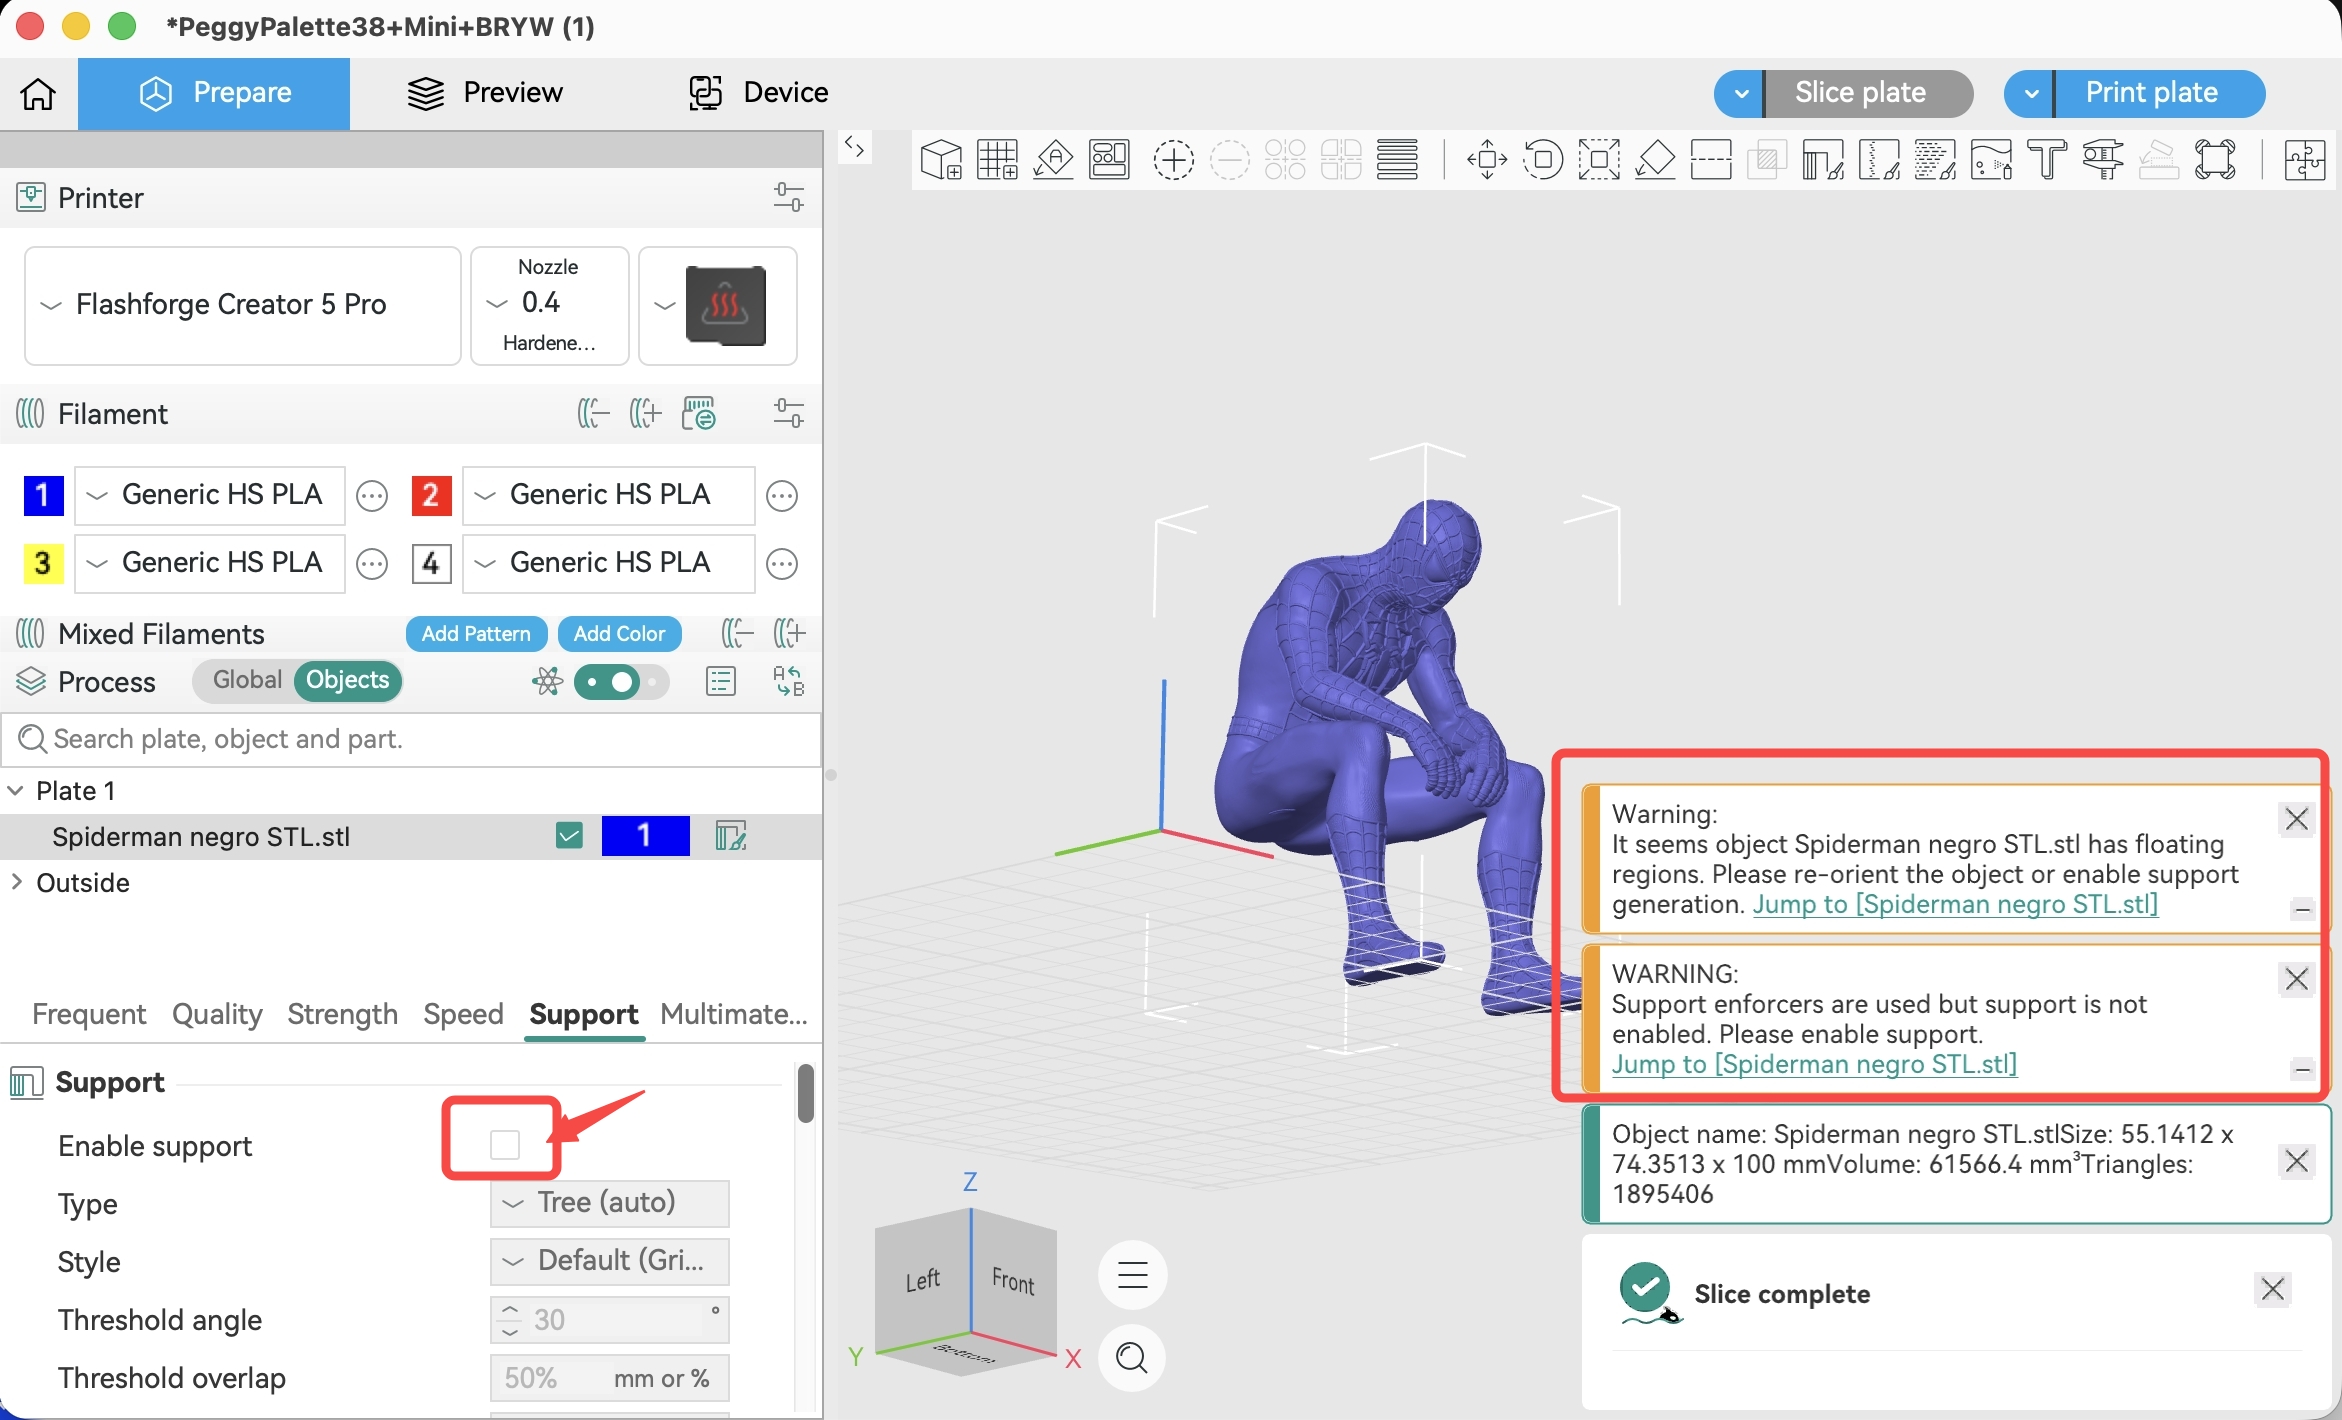Open Filament settings sliders icon

[x=789, y=413]
